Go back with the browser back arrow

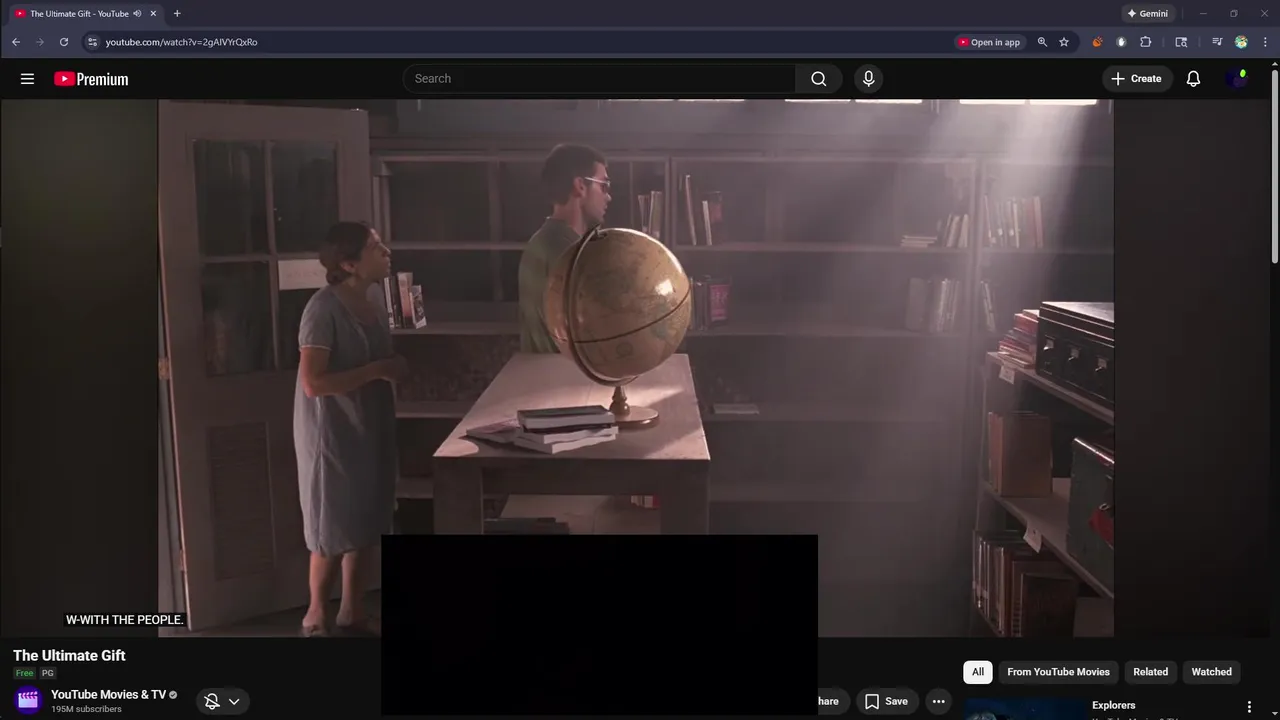tap(16, 42)
